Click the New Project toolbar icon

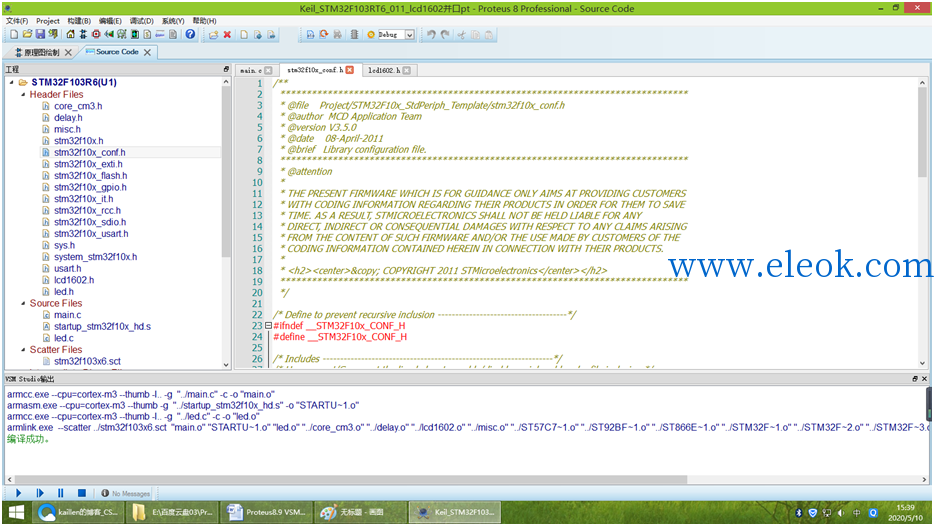click(x=14, y=35)
